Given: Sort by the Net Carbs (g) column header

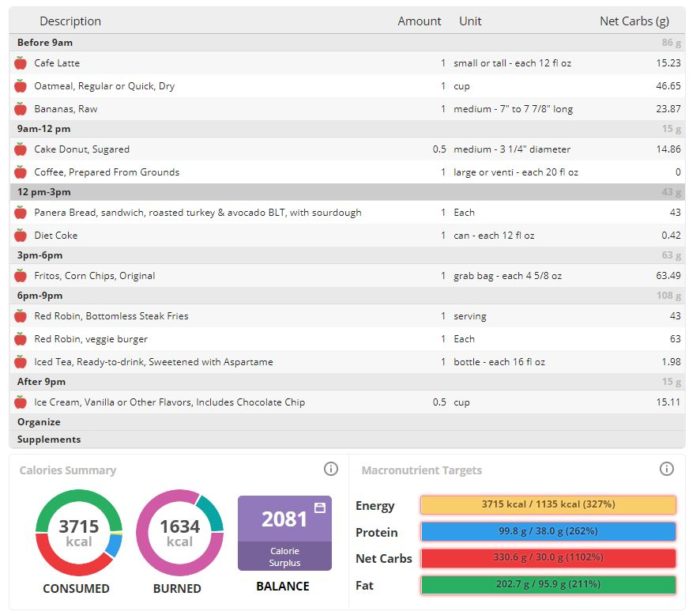Looking at the screenshot, I should pyautogui.click(x=634, y=21).
